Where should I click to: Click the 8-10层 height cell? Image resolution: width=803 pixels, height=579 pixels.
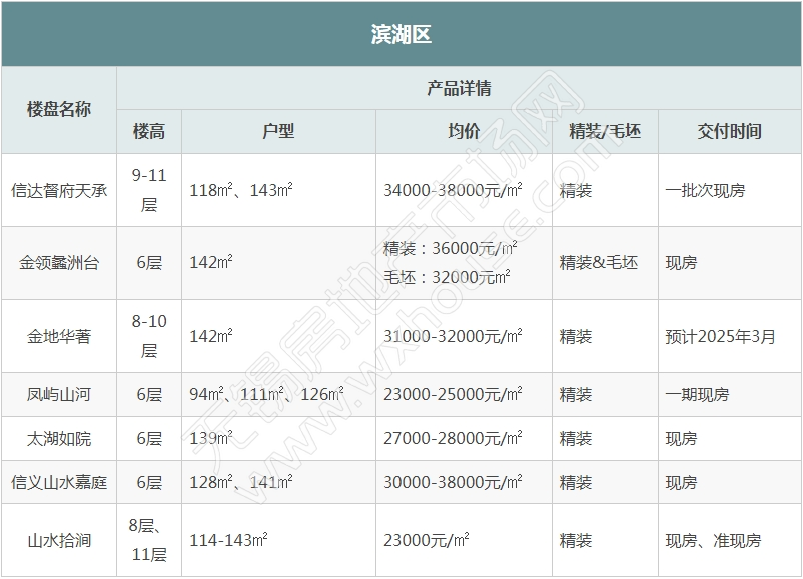coord(149,336)
